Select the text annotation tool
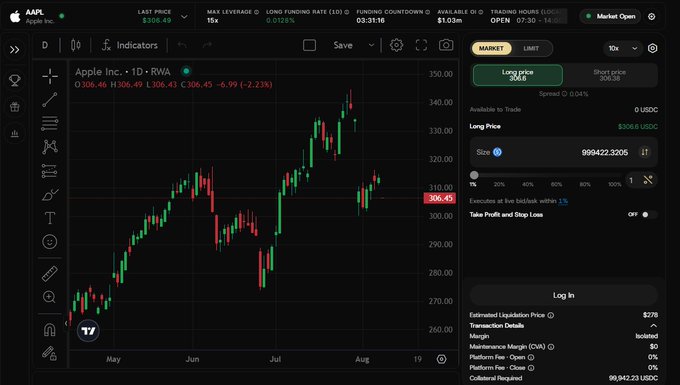This screenshot has width=680, height=385. (x=50, y=218)
